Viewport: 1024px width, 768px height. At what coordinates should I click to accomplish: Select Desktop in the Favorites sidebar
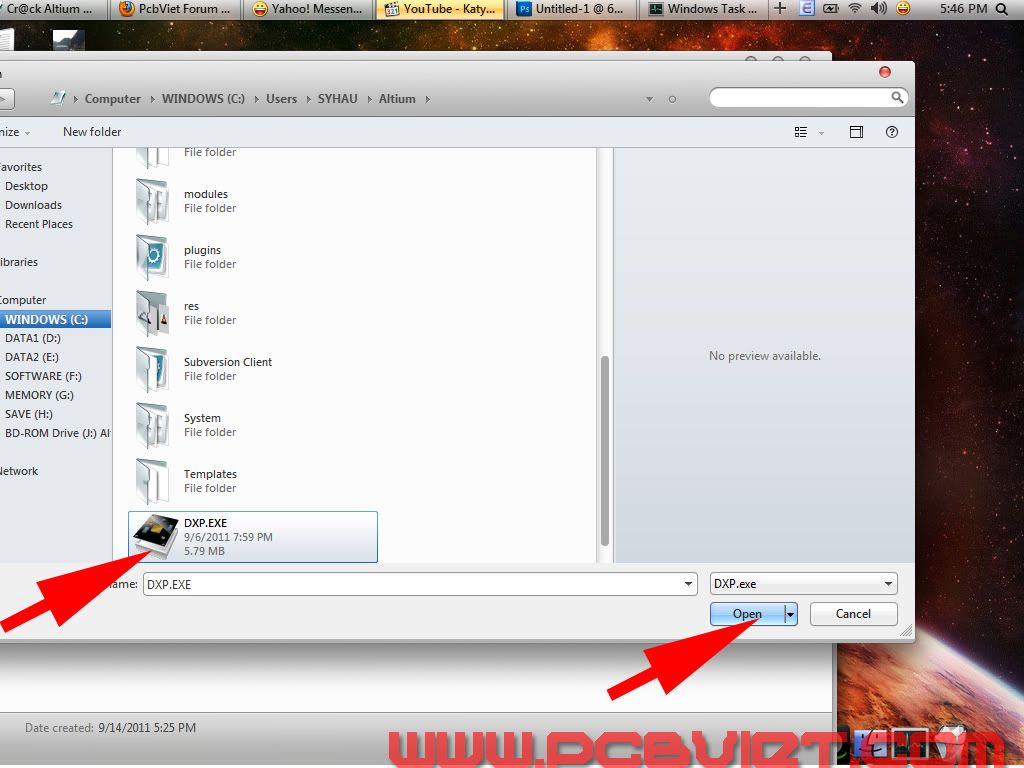pos(26,186)
